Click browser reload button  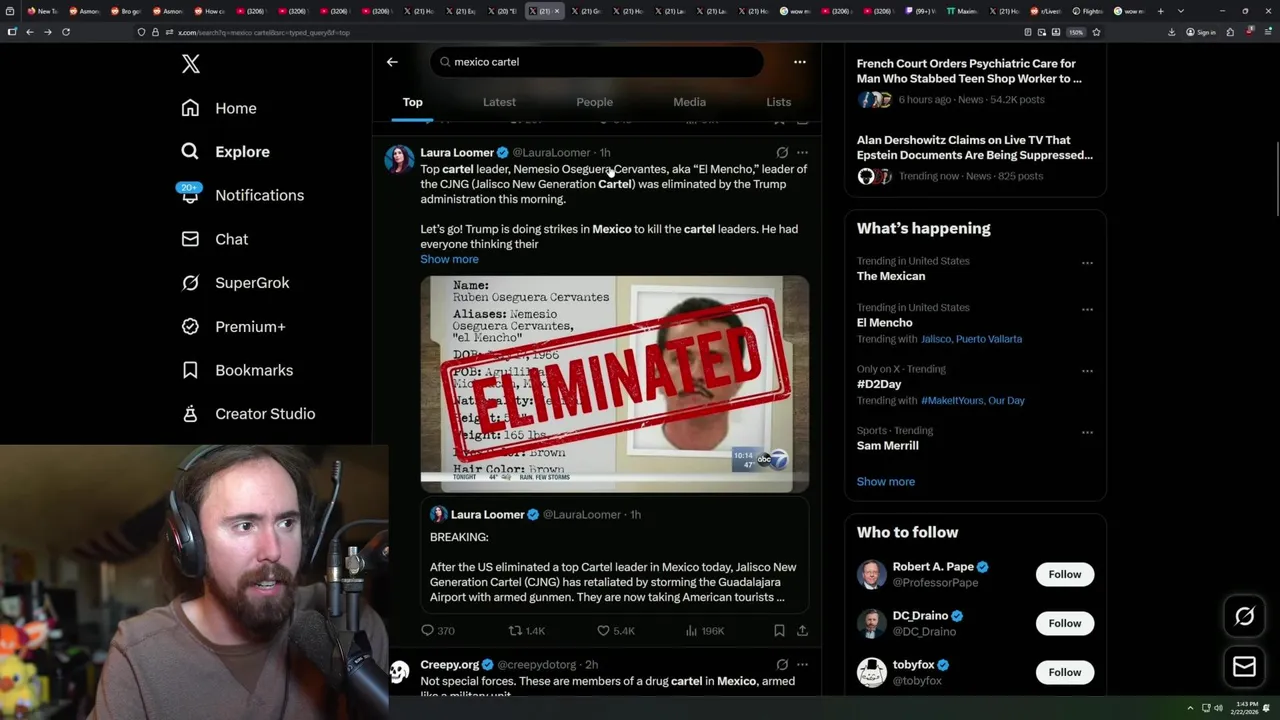(66, 32)
